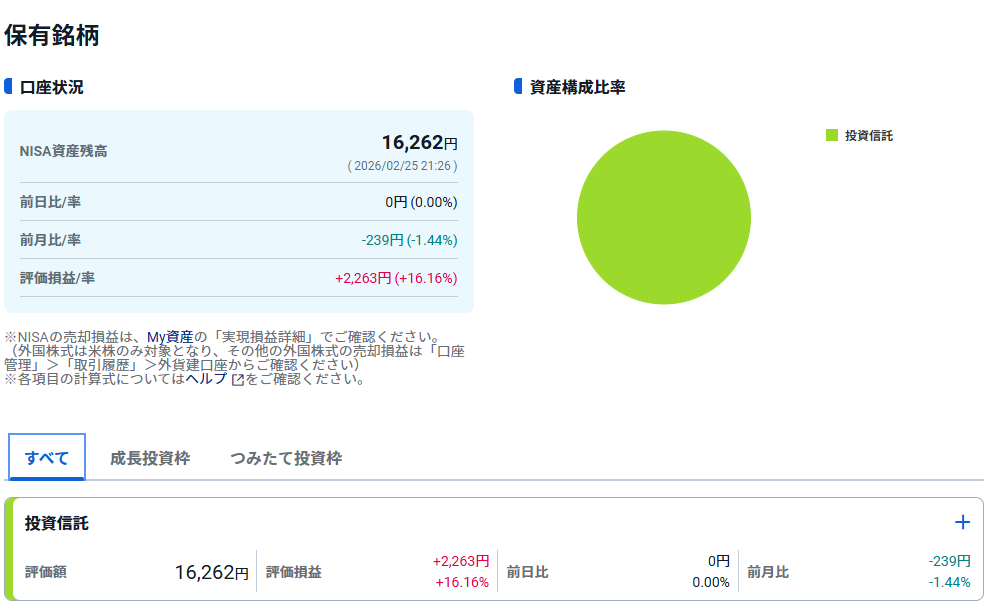Click the blue marker beside 口座状況
This screenshot has height=612, width=998.
pyautogui.click(x=9, y=87)
